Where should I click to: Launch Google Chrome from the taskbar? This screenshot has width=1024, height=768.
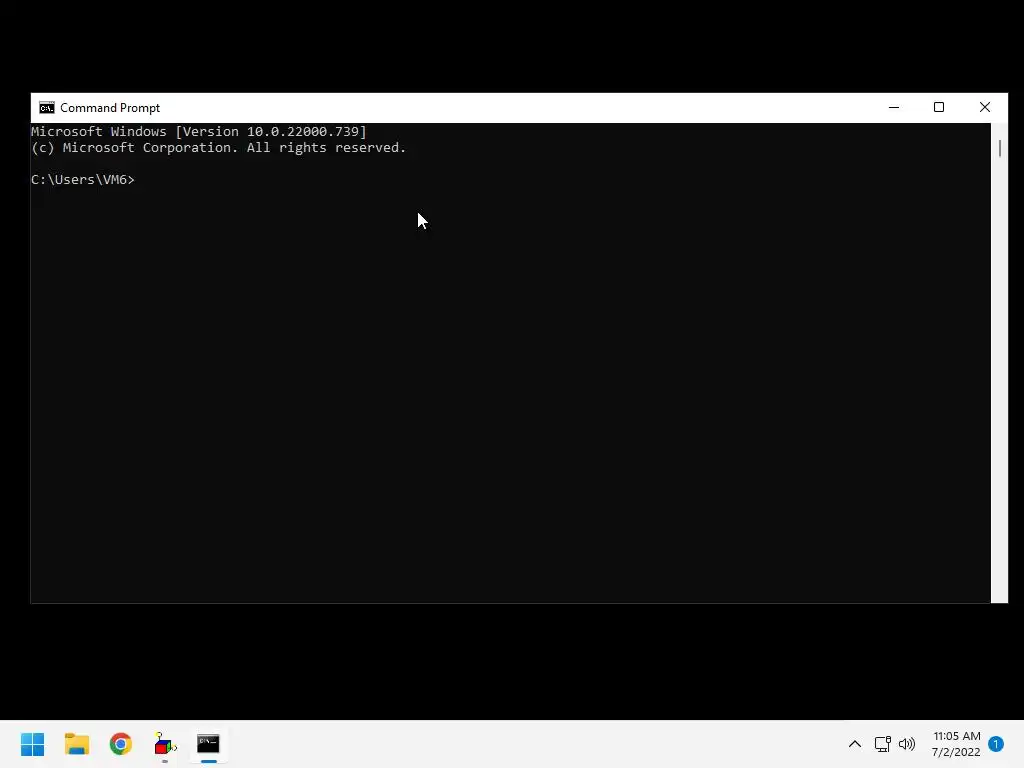coord(121,744)
